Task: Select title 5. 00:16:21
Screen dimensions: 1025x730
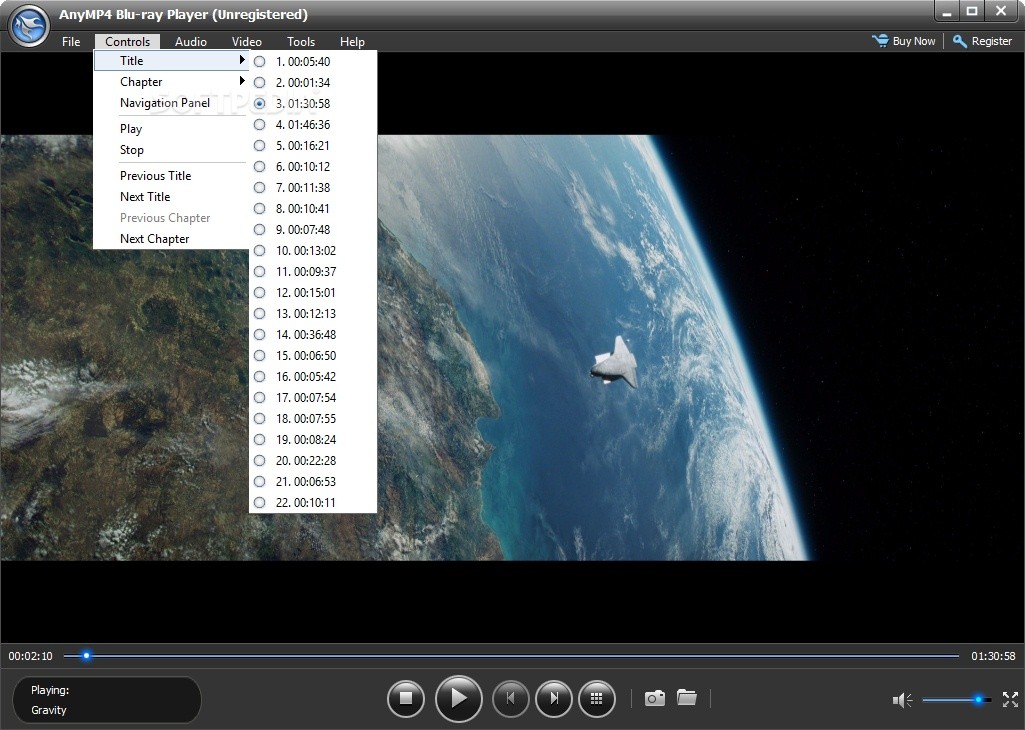Action: pos(312,145)
